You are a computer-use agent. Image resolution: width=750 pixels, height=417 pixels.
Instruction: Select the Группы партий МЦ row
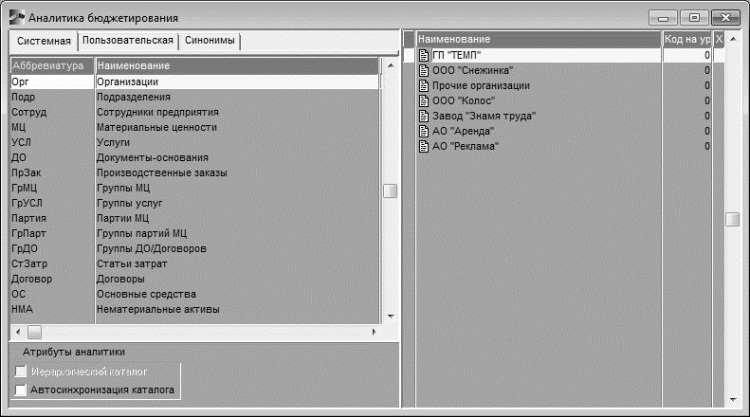point(195,233)
